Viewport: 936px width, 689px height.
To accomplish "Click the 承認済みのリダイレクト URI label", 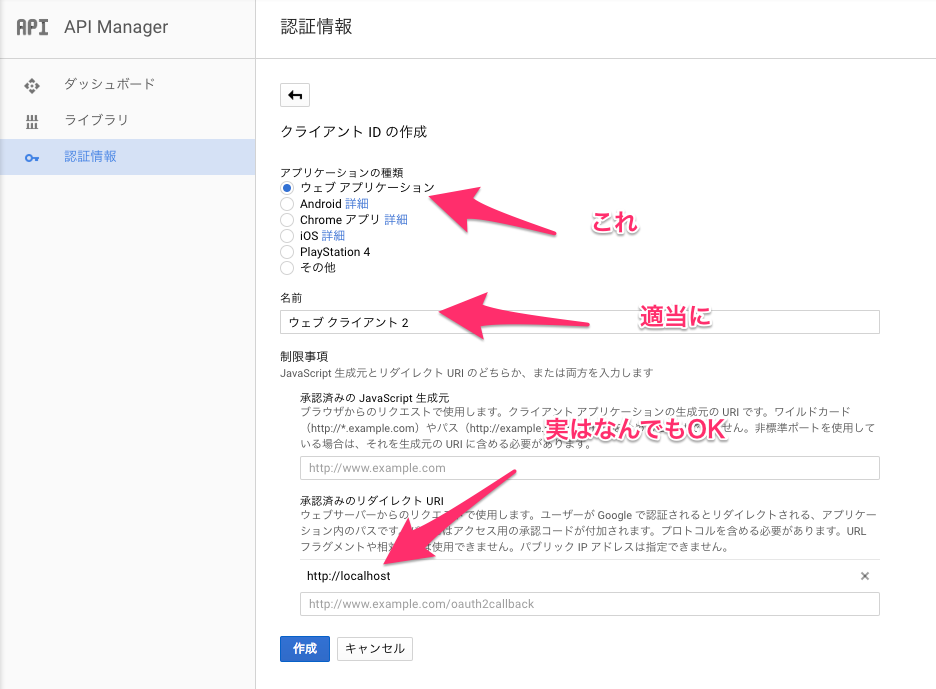I will coord(372,500).
